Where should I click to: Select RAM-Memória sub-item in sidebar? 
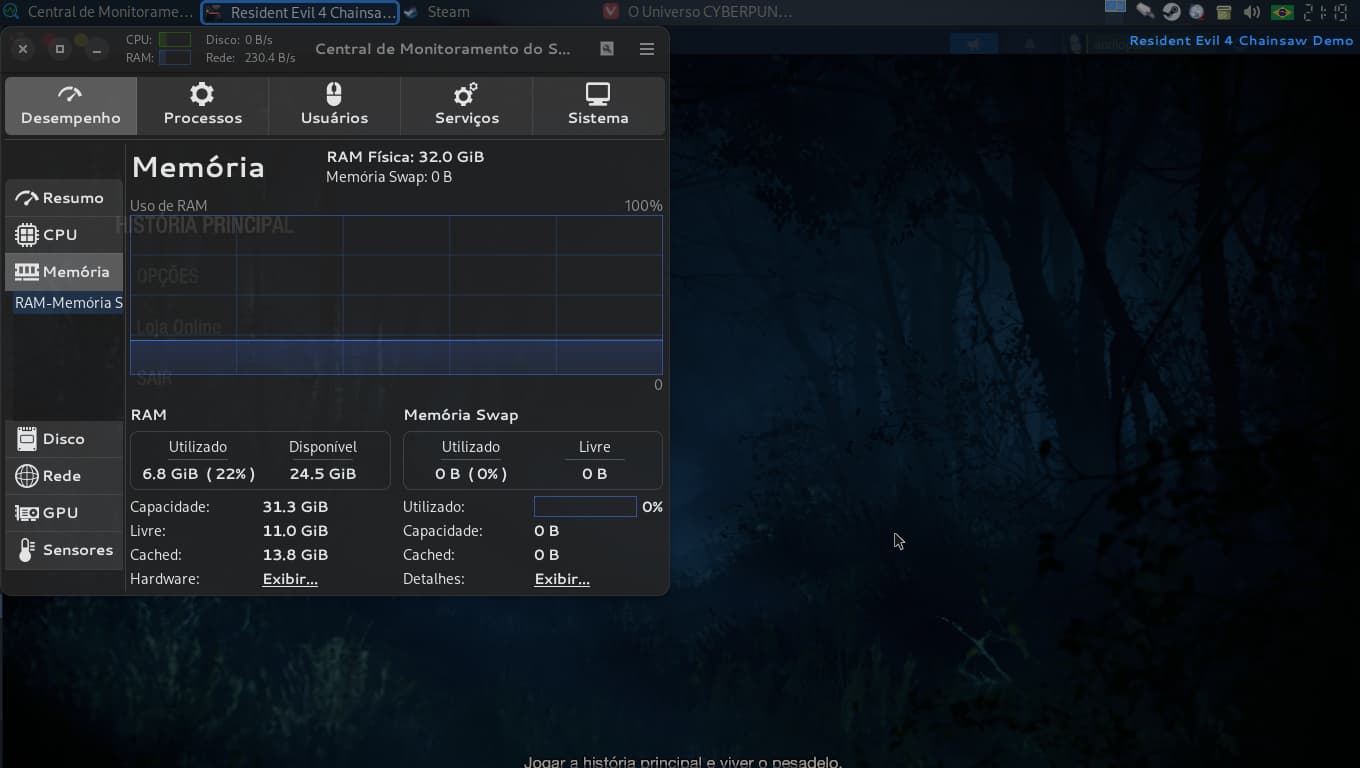click(x=68, y=303)
